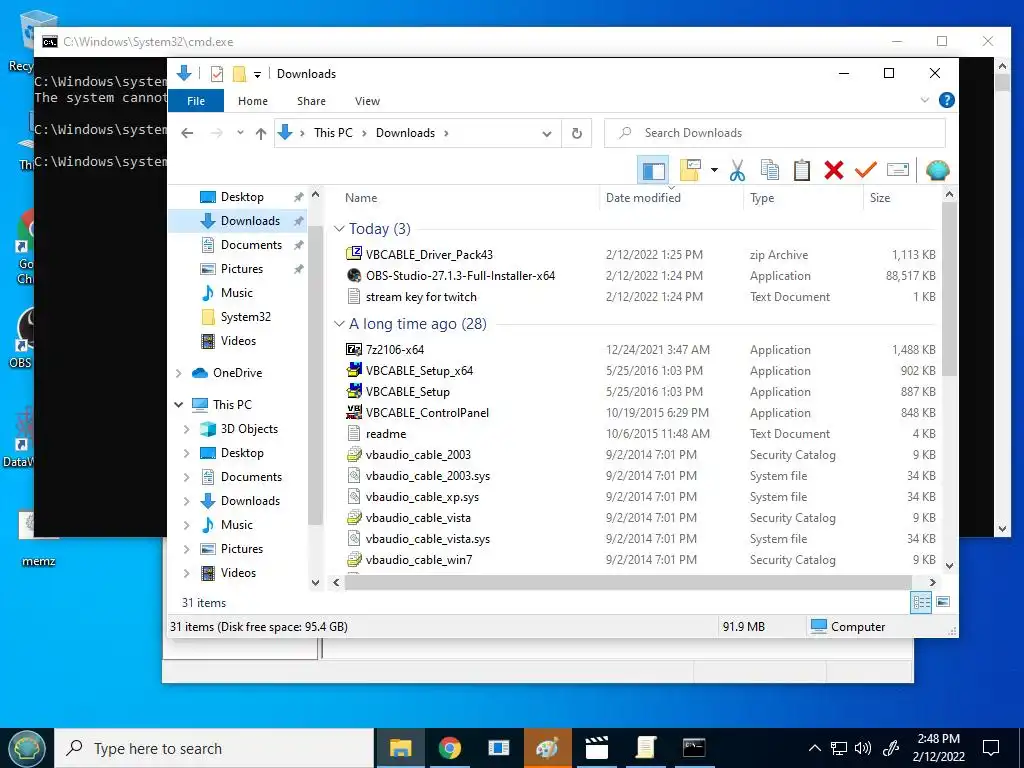Toggle the navigation pane layout icon
Viewport: 1024px width, 768px height.
click(653, 170)
